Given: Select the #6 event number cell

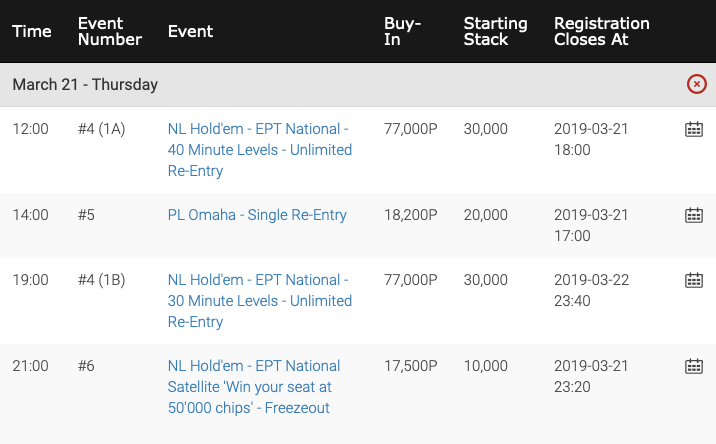Looking at the screenshot, I should pyautogui.click(x=86, y=366).
